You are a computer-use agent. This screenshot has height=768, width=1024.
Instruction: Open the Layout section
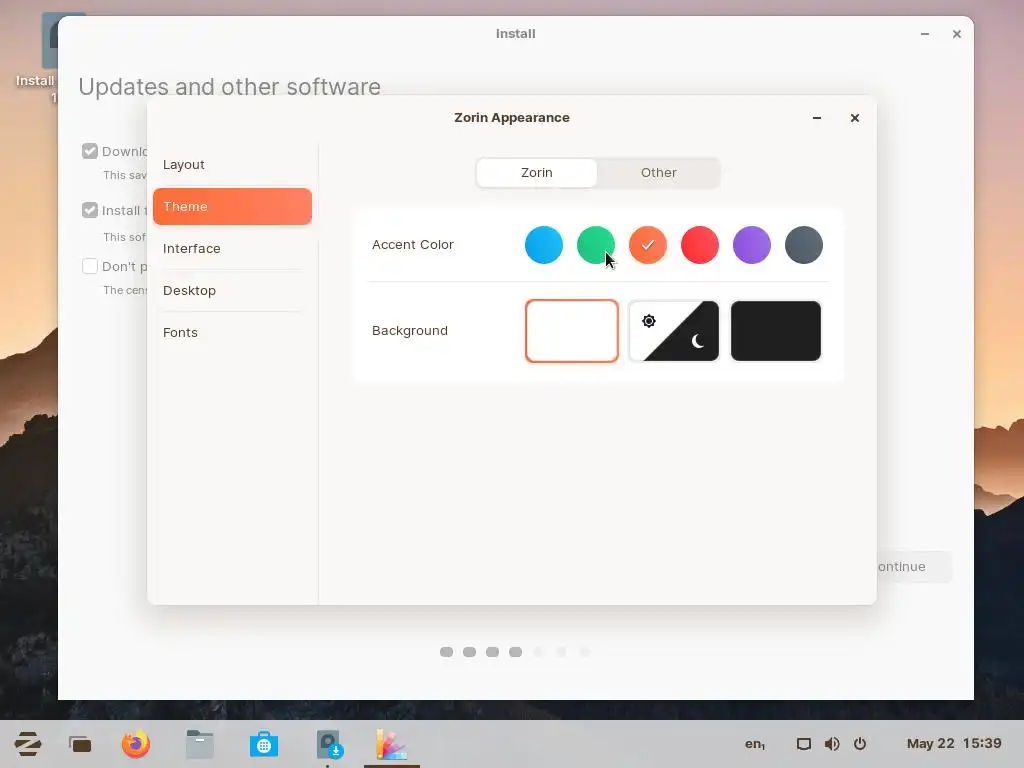(232, 165)
